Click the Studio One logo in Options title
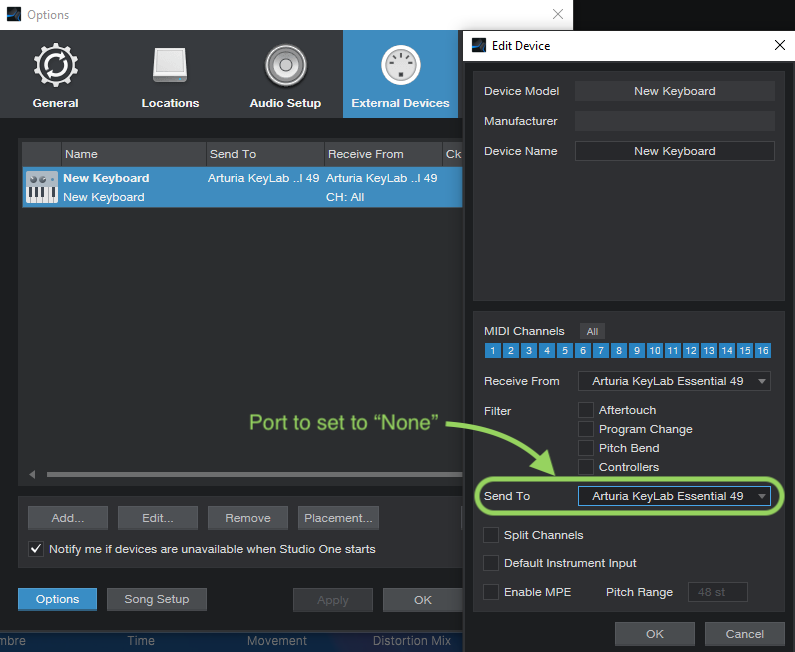This screenshot has height=652, width=795. 14,14
